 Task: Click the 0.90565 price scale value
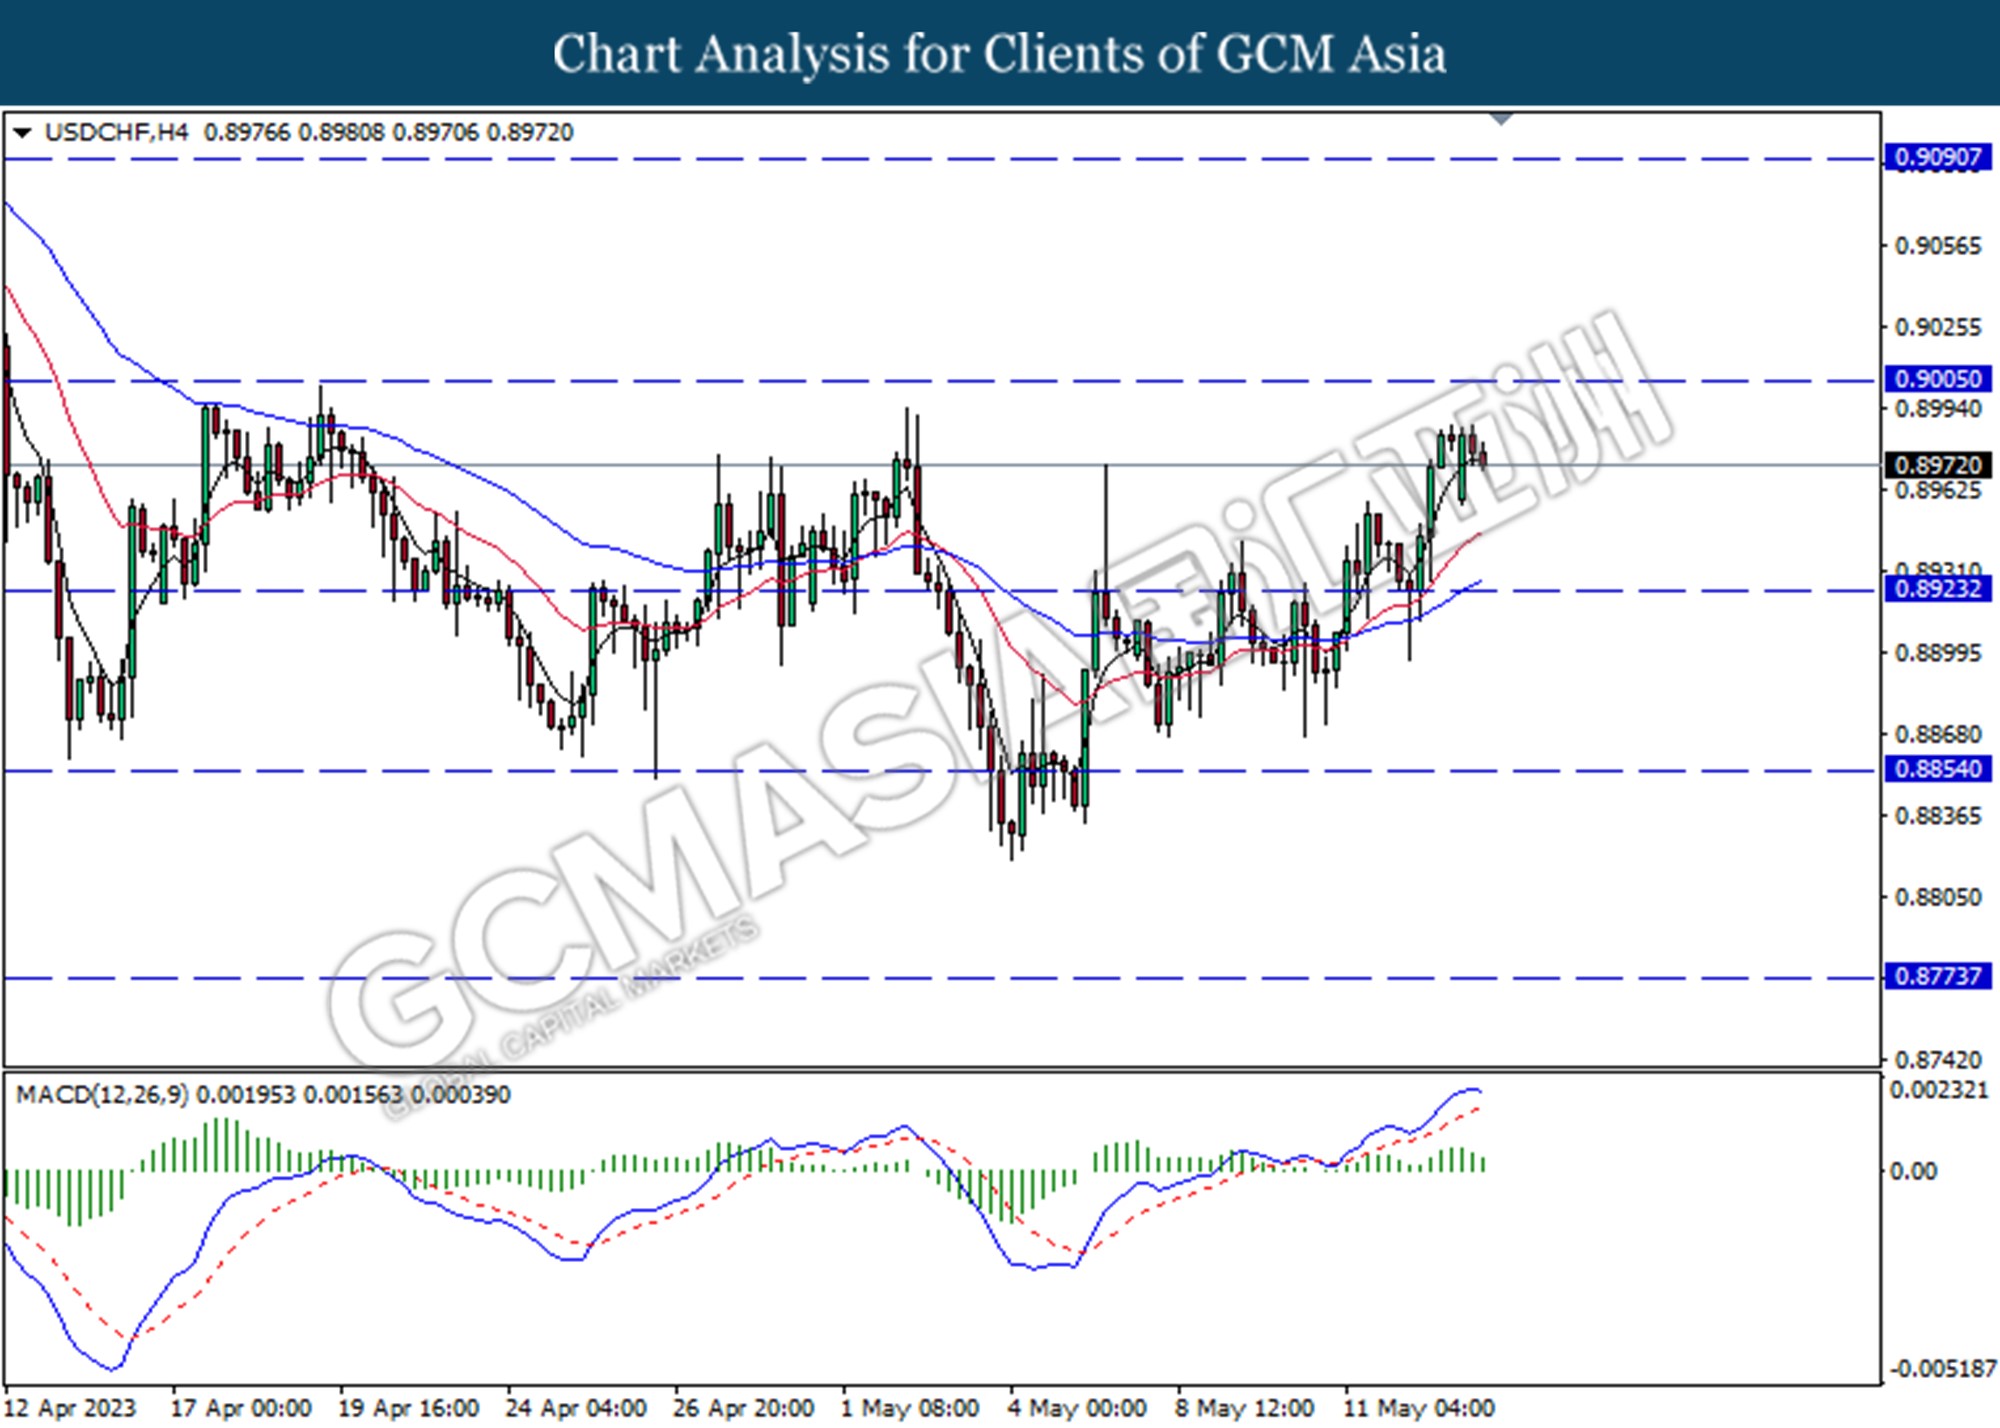coord(1938,246)
